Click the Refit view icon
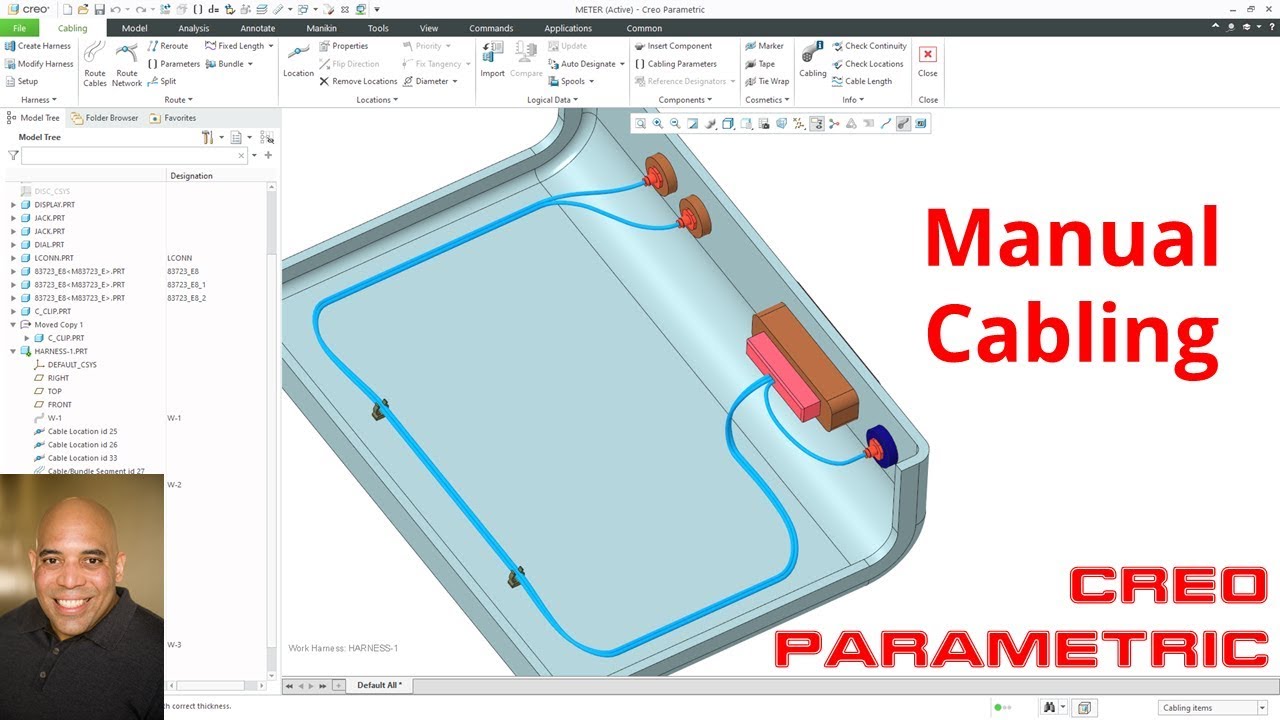This screenshot has width=1280, height=720. 640,124
